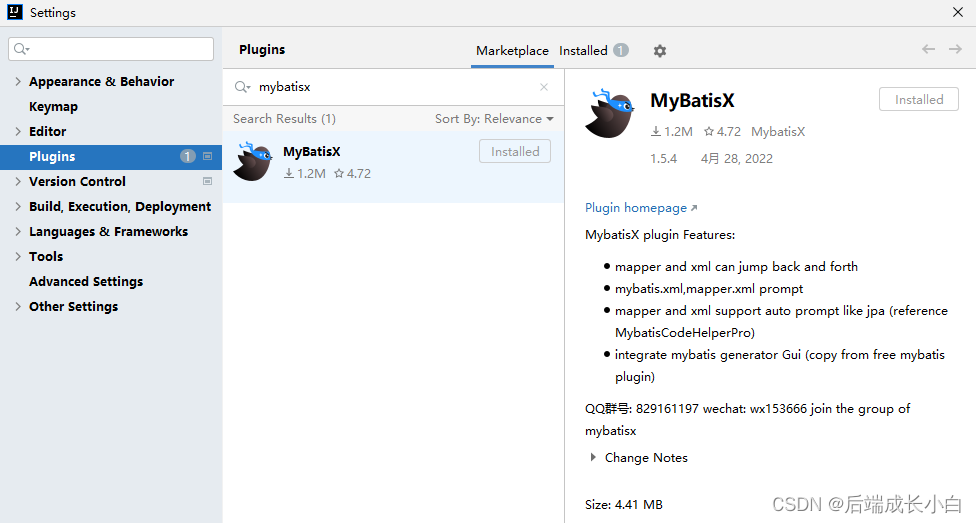Open the Sort By: Relevance dropdown
Screen dimensions: 976x523
point(494,119)
